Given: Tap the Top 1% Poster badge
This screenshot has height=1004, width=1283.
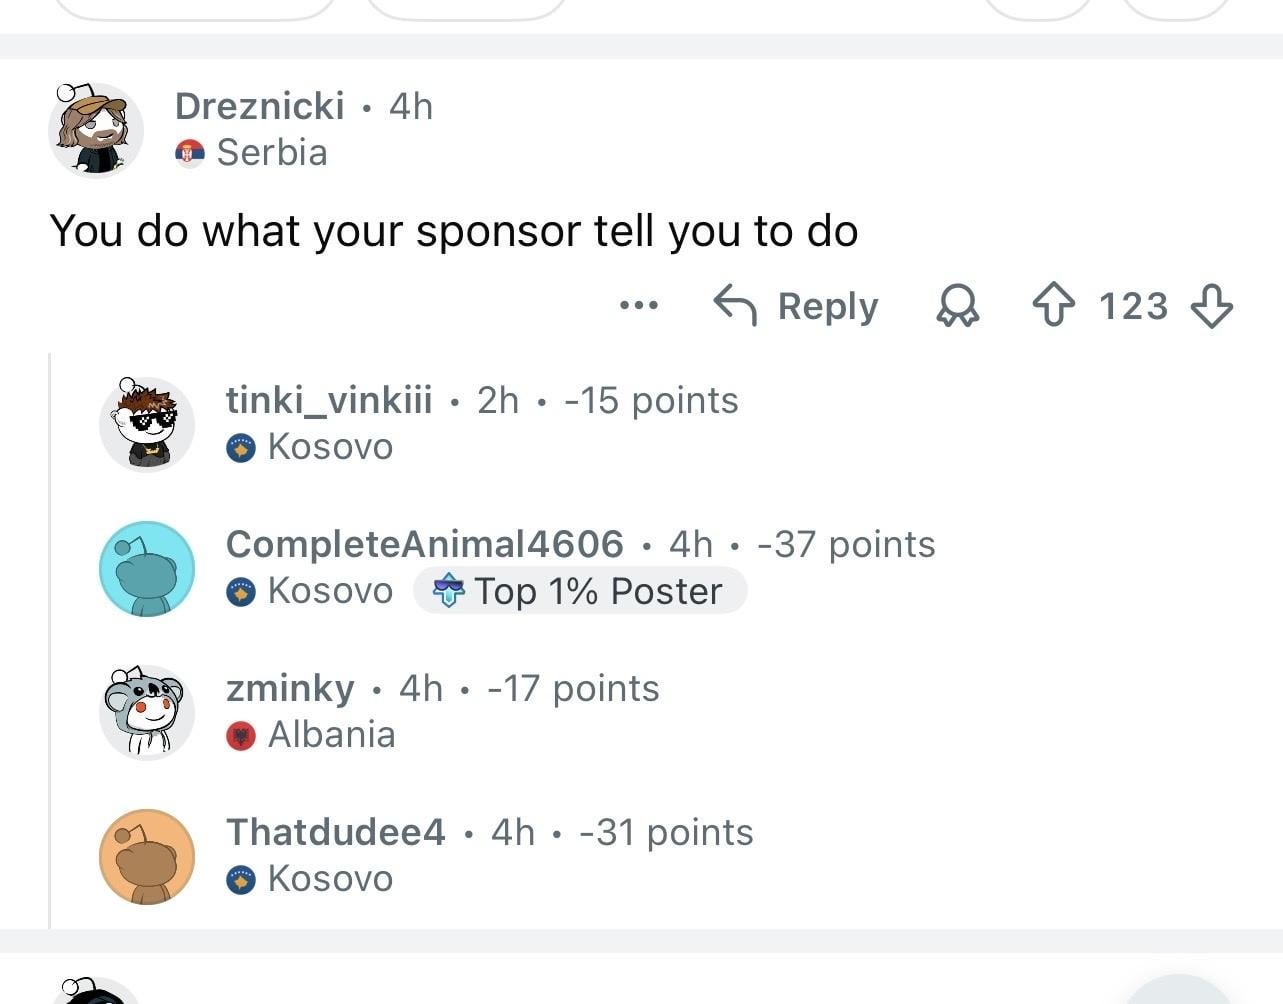Looking at the screenshot, I should 580,591.
